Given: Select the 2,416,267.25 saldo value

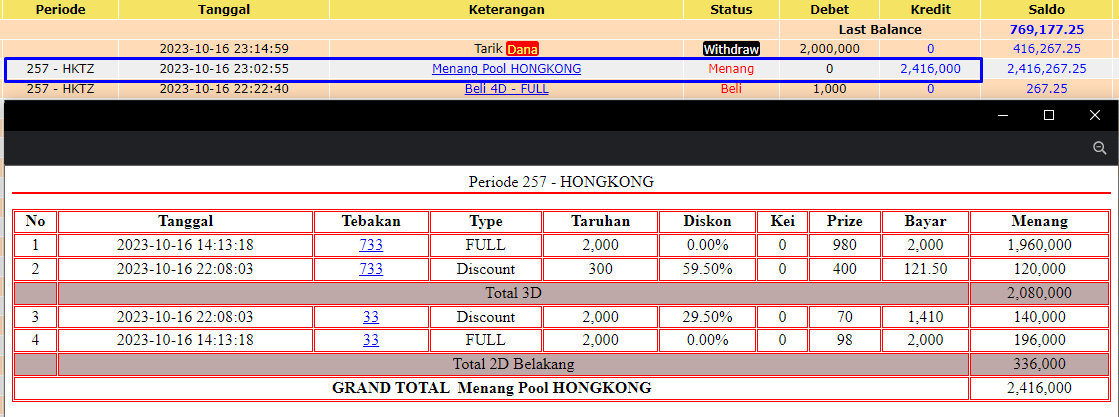Looking at the screenshot, I should (1047, 69).
